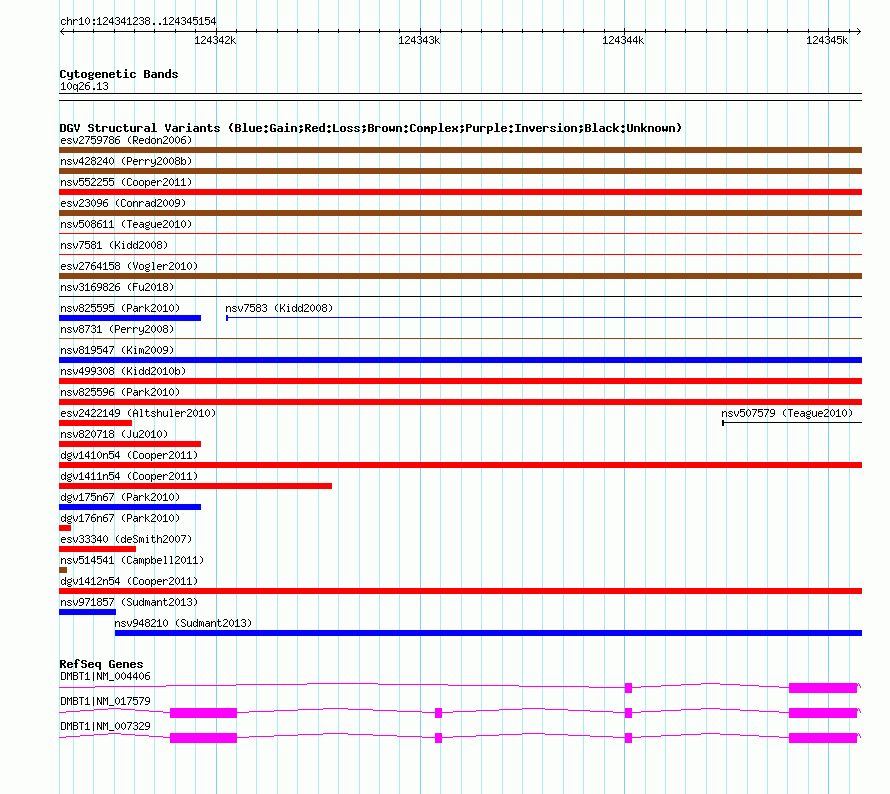This screenshot has height=794, width=890.
Task: Open the nsv552255 (Cooper2011) variant
Action: [126, 182]
